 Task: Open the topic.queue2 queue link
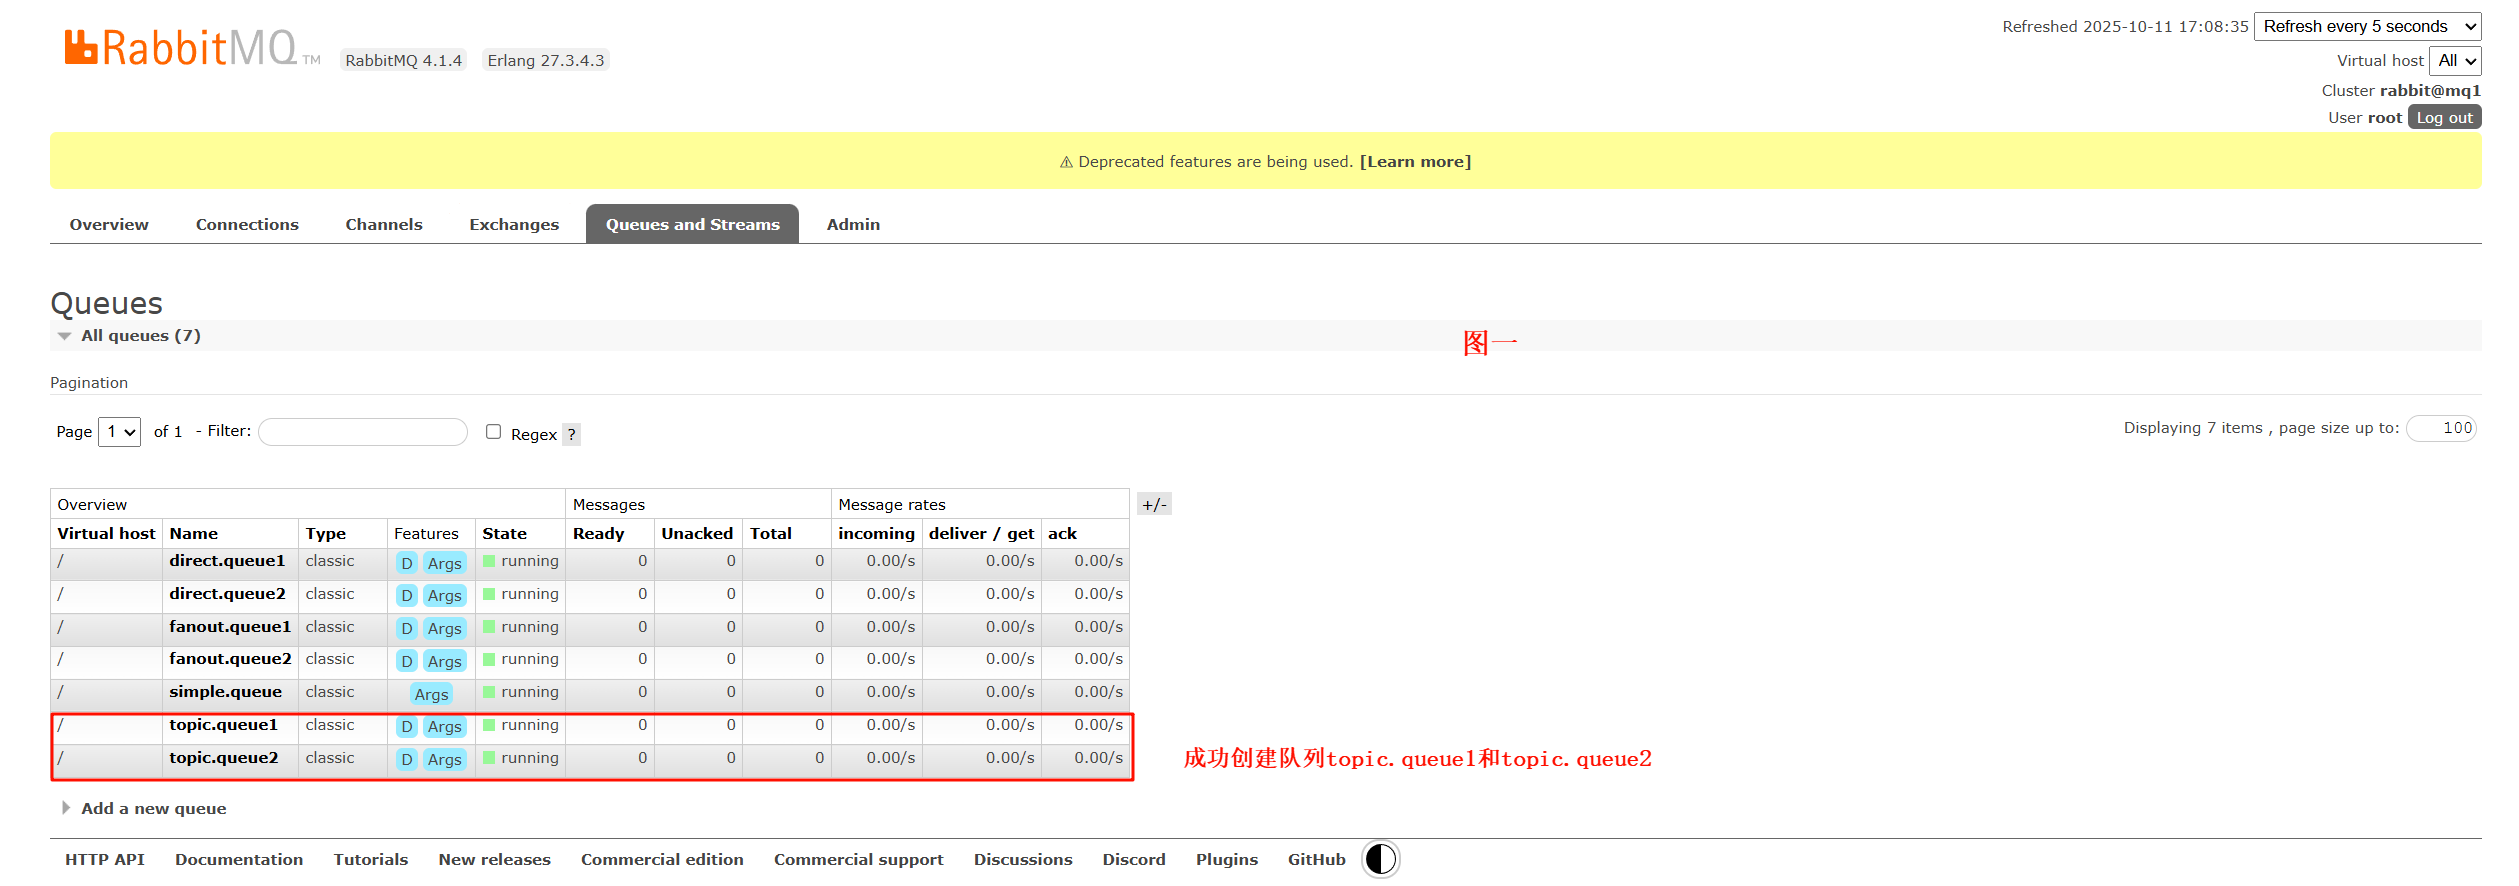tap(224, 757)
